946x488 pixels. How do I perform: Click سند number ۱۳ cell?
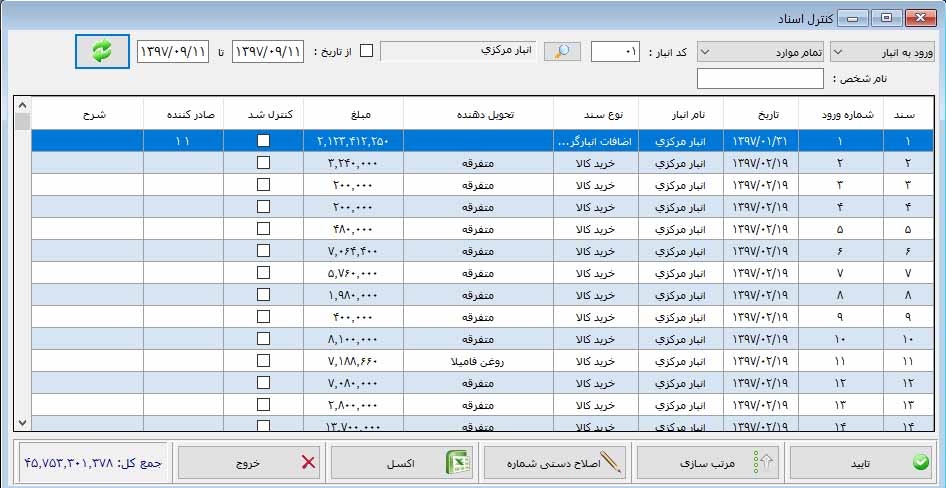[909, 405]
